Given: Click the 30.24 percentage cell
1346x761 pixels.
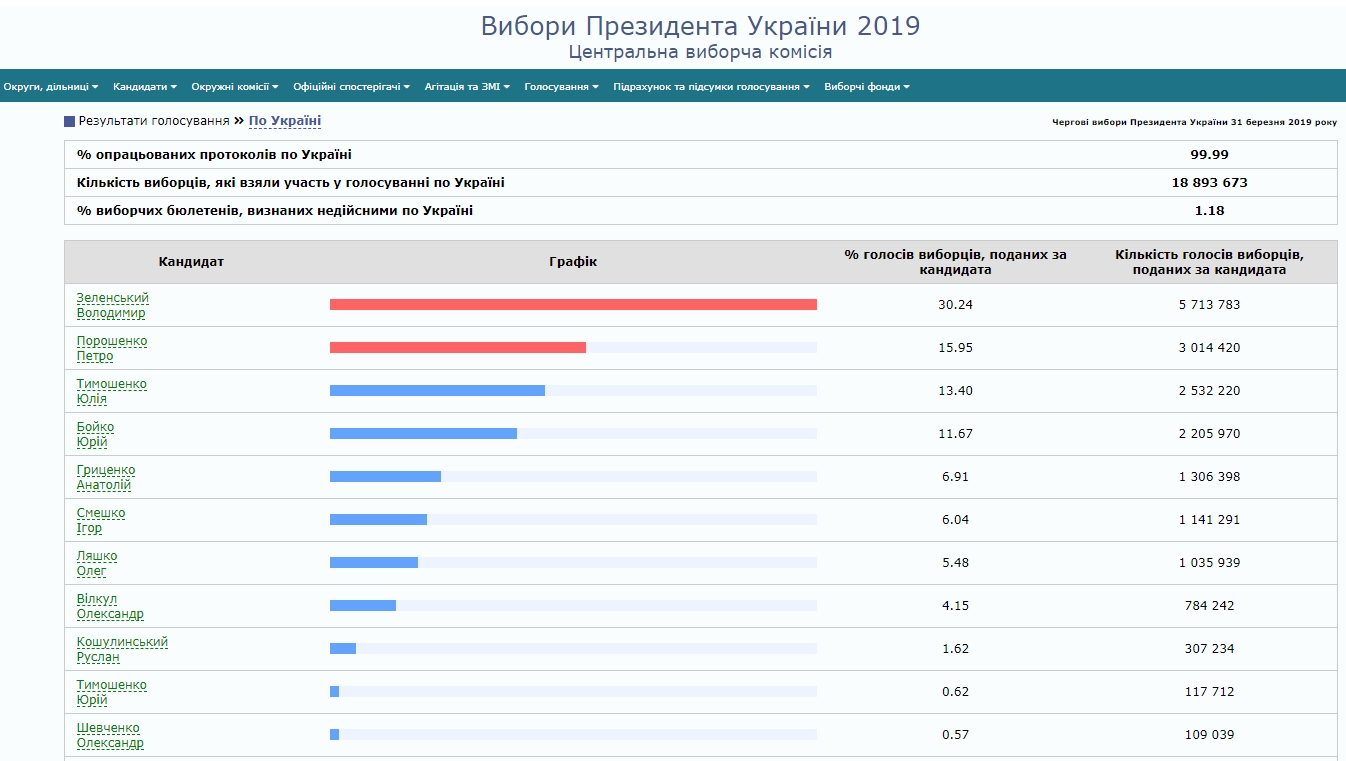Looking at the screenshot, I should (x=955, y=305).
